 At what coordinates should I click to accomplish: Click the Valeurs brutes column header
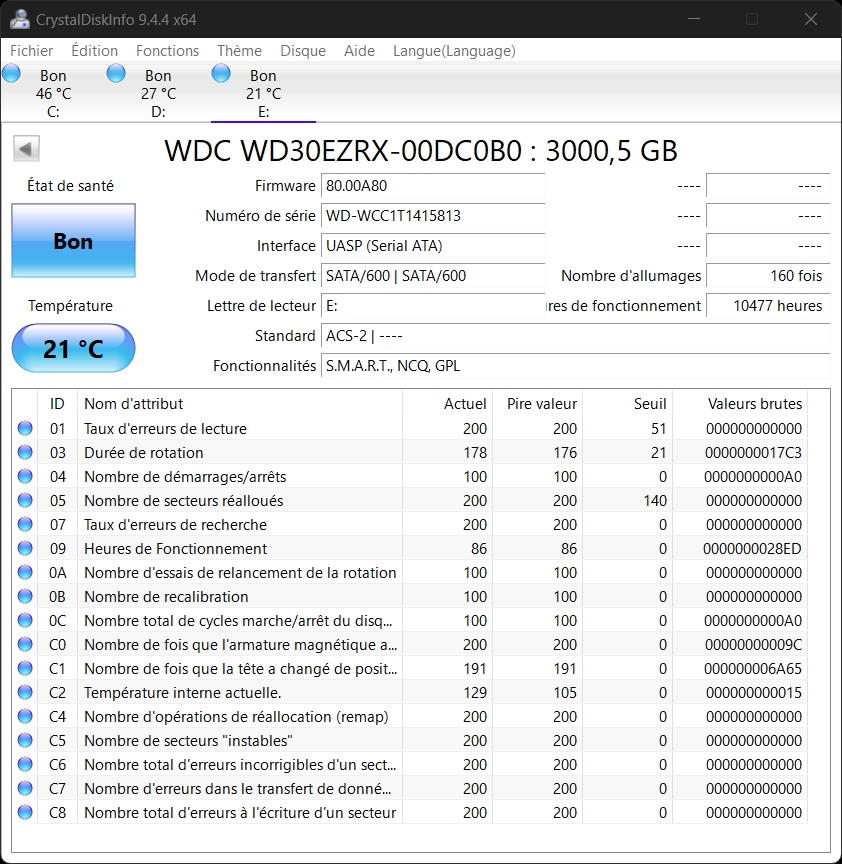pyautogui.click(x=754, y=404)
